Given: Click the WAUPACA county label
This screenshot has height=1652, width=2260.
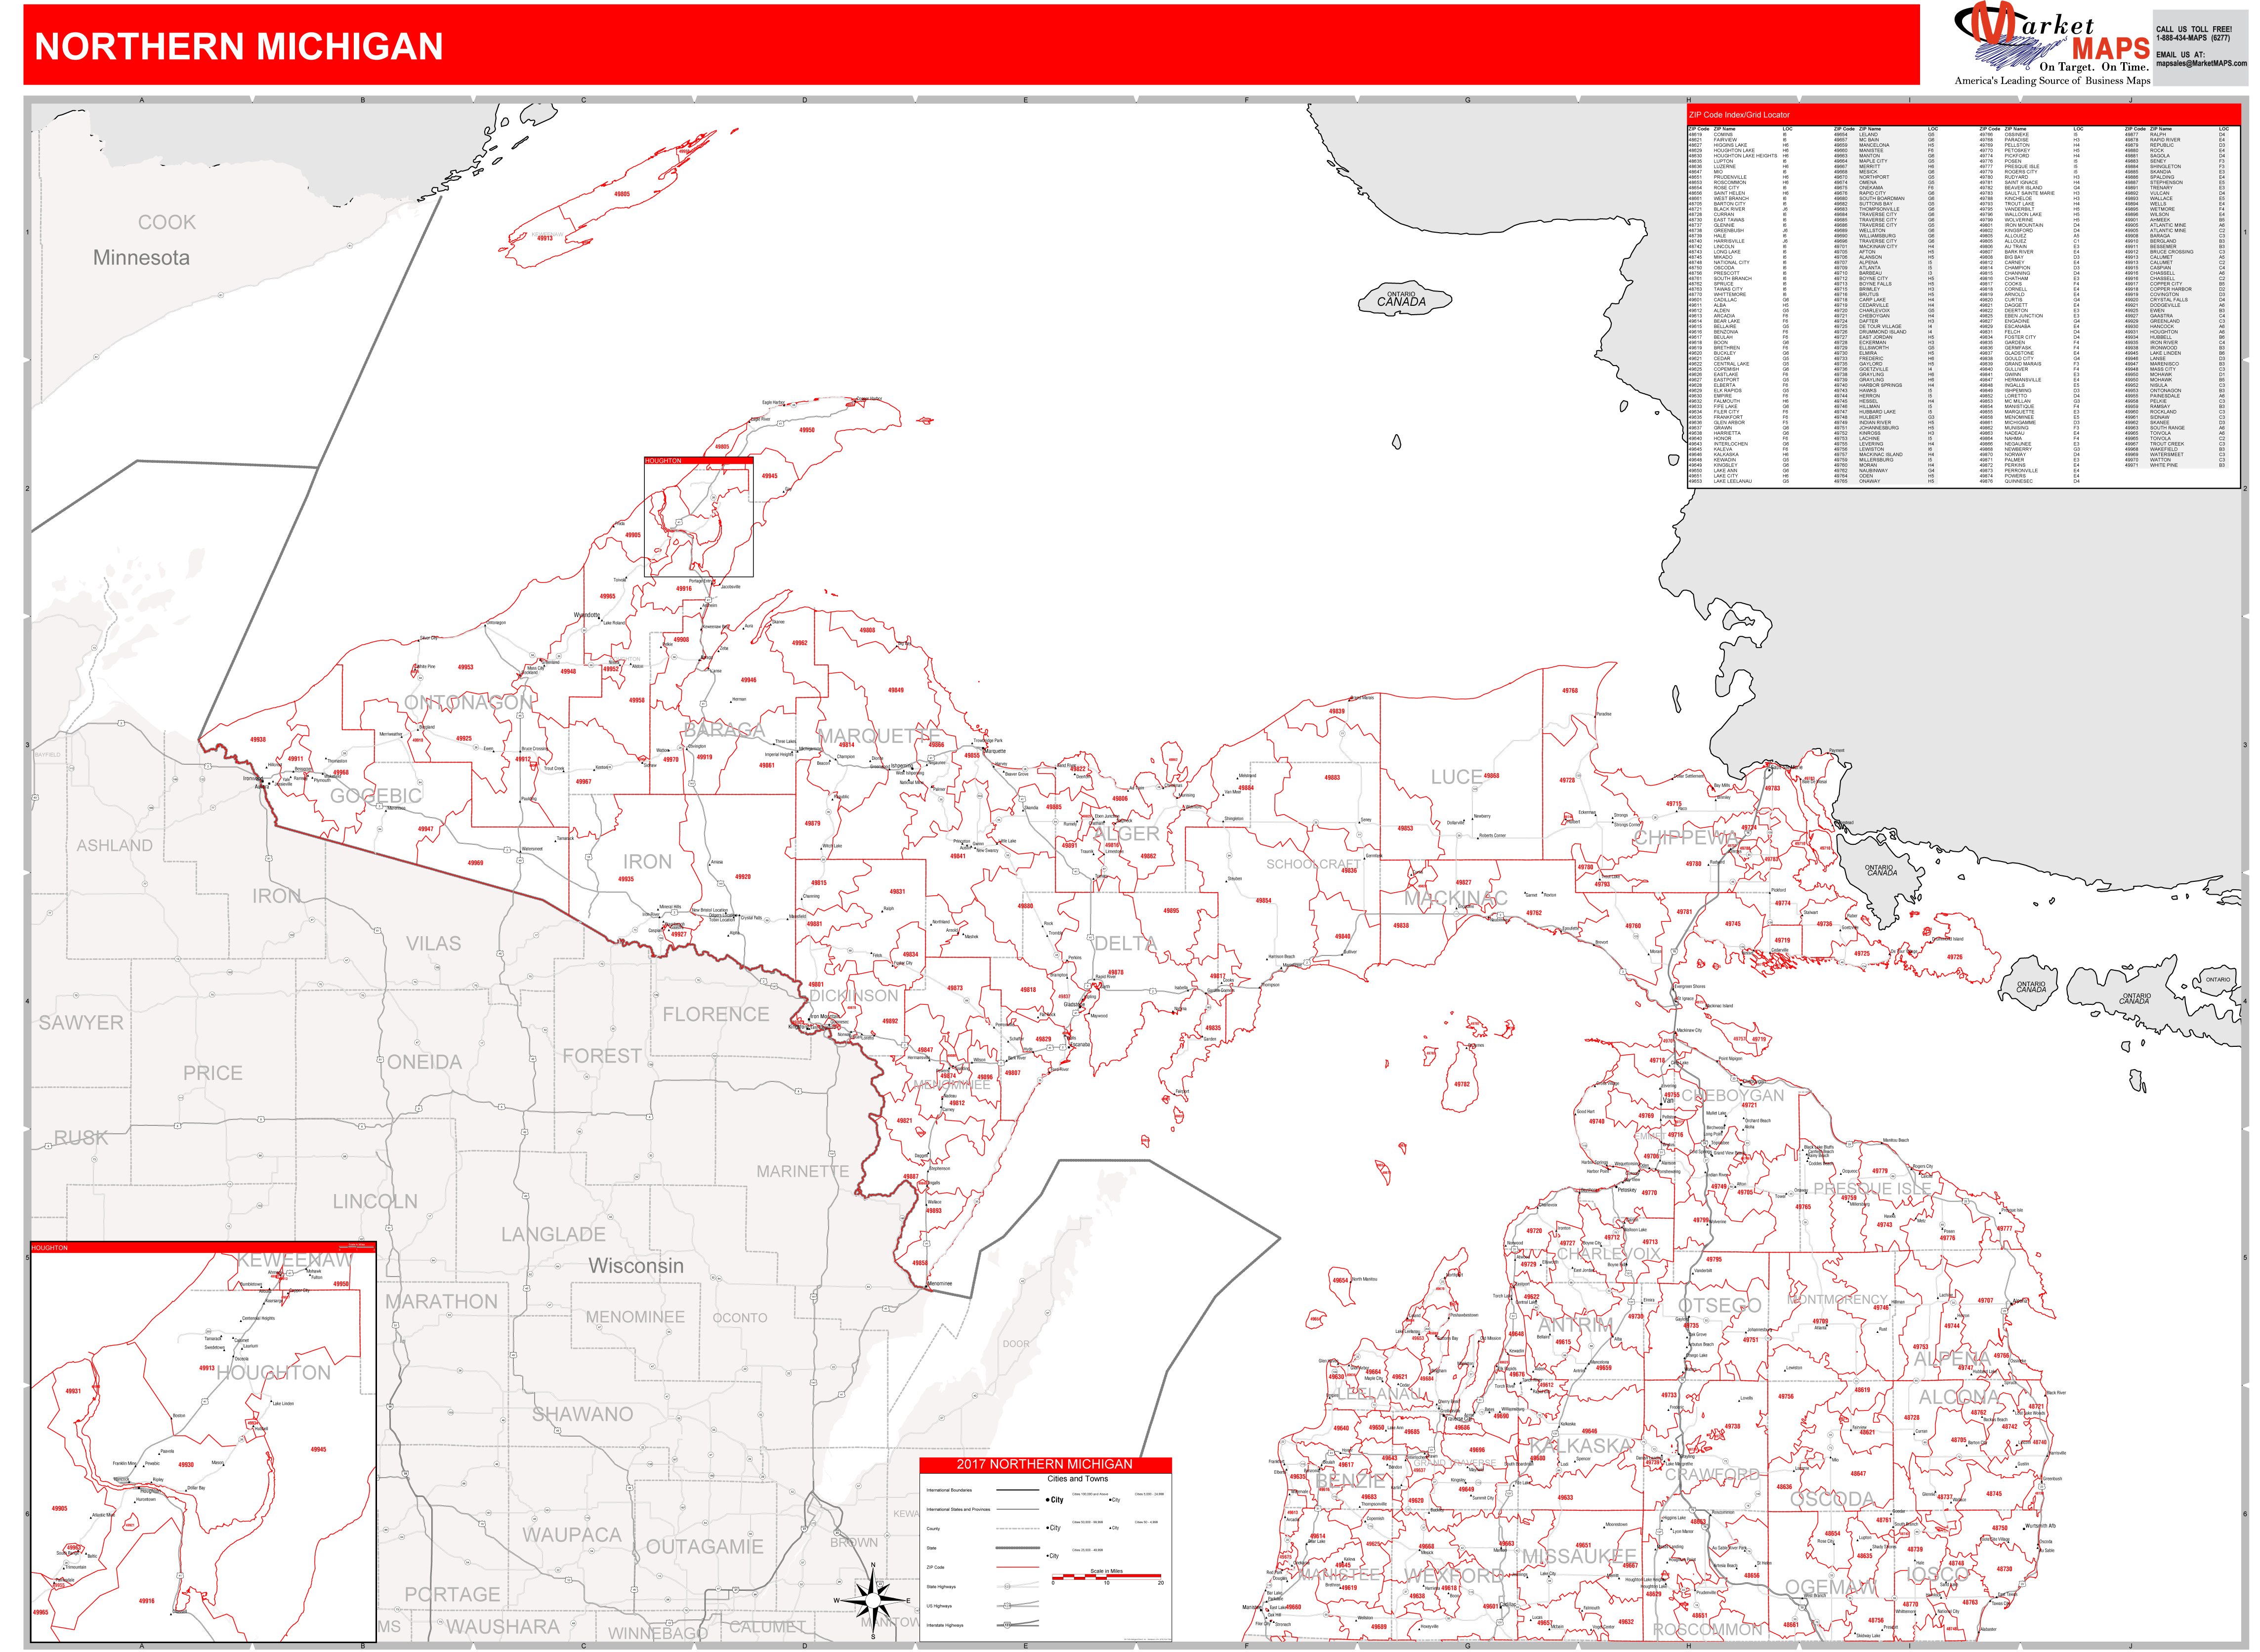Looking at the screenshot, I should click(571, 1535).
